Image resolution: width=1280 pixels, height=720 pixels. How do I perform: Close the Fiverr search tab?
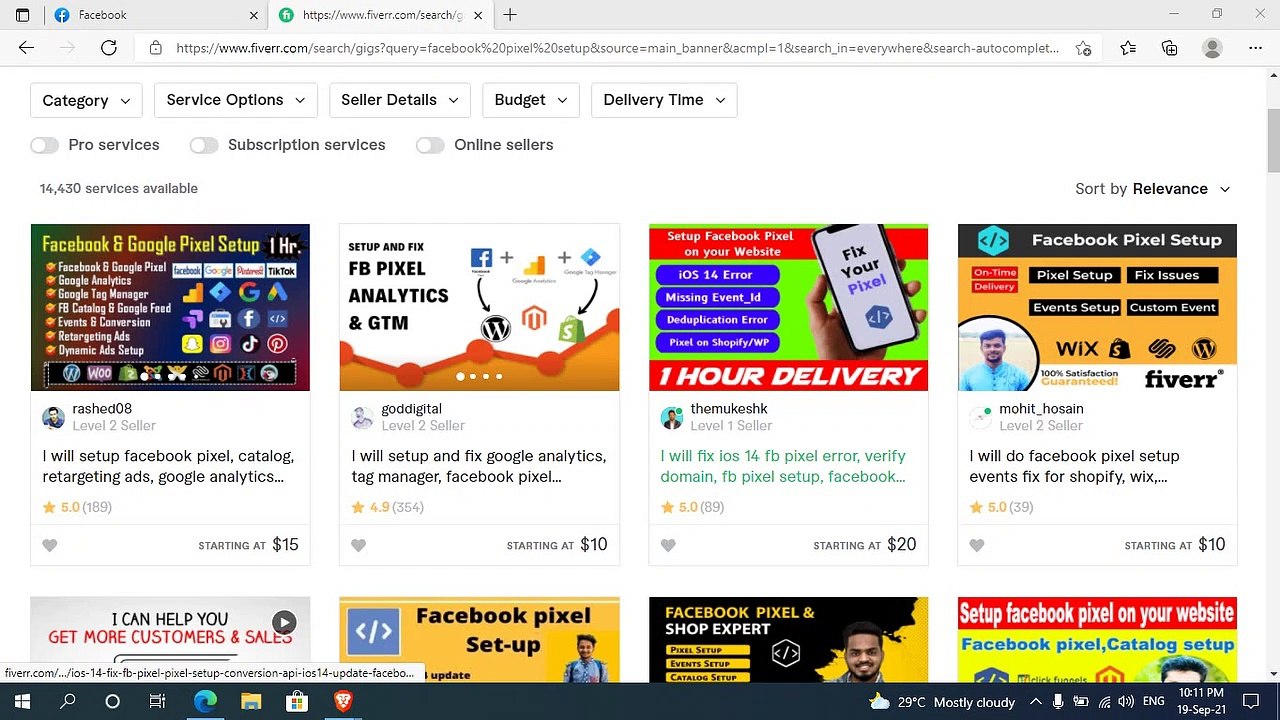(478, 15)
